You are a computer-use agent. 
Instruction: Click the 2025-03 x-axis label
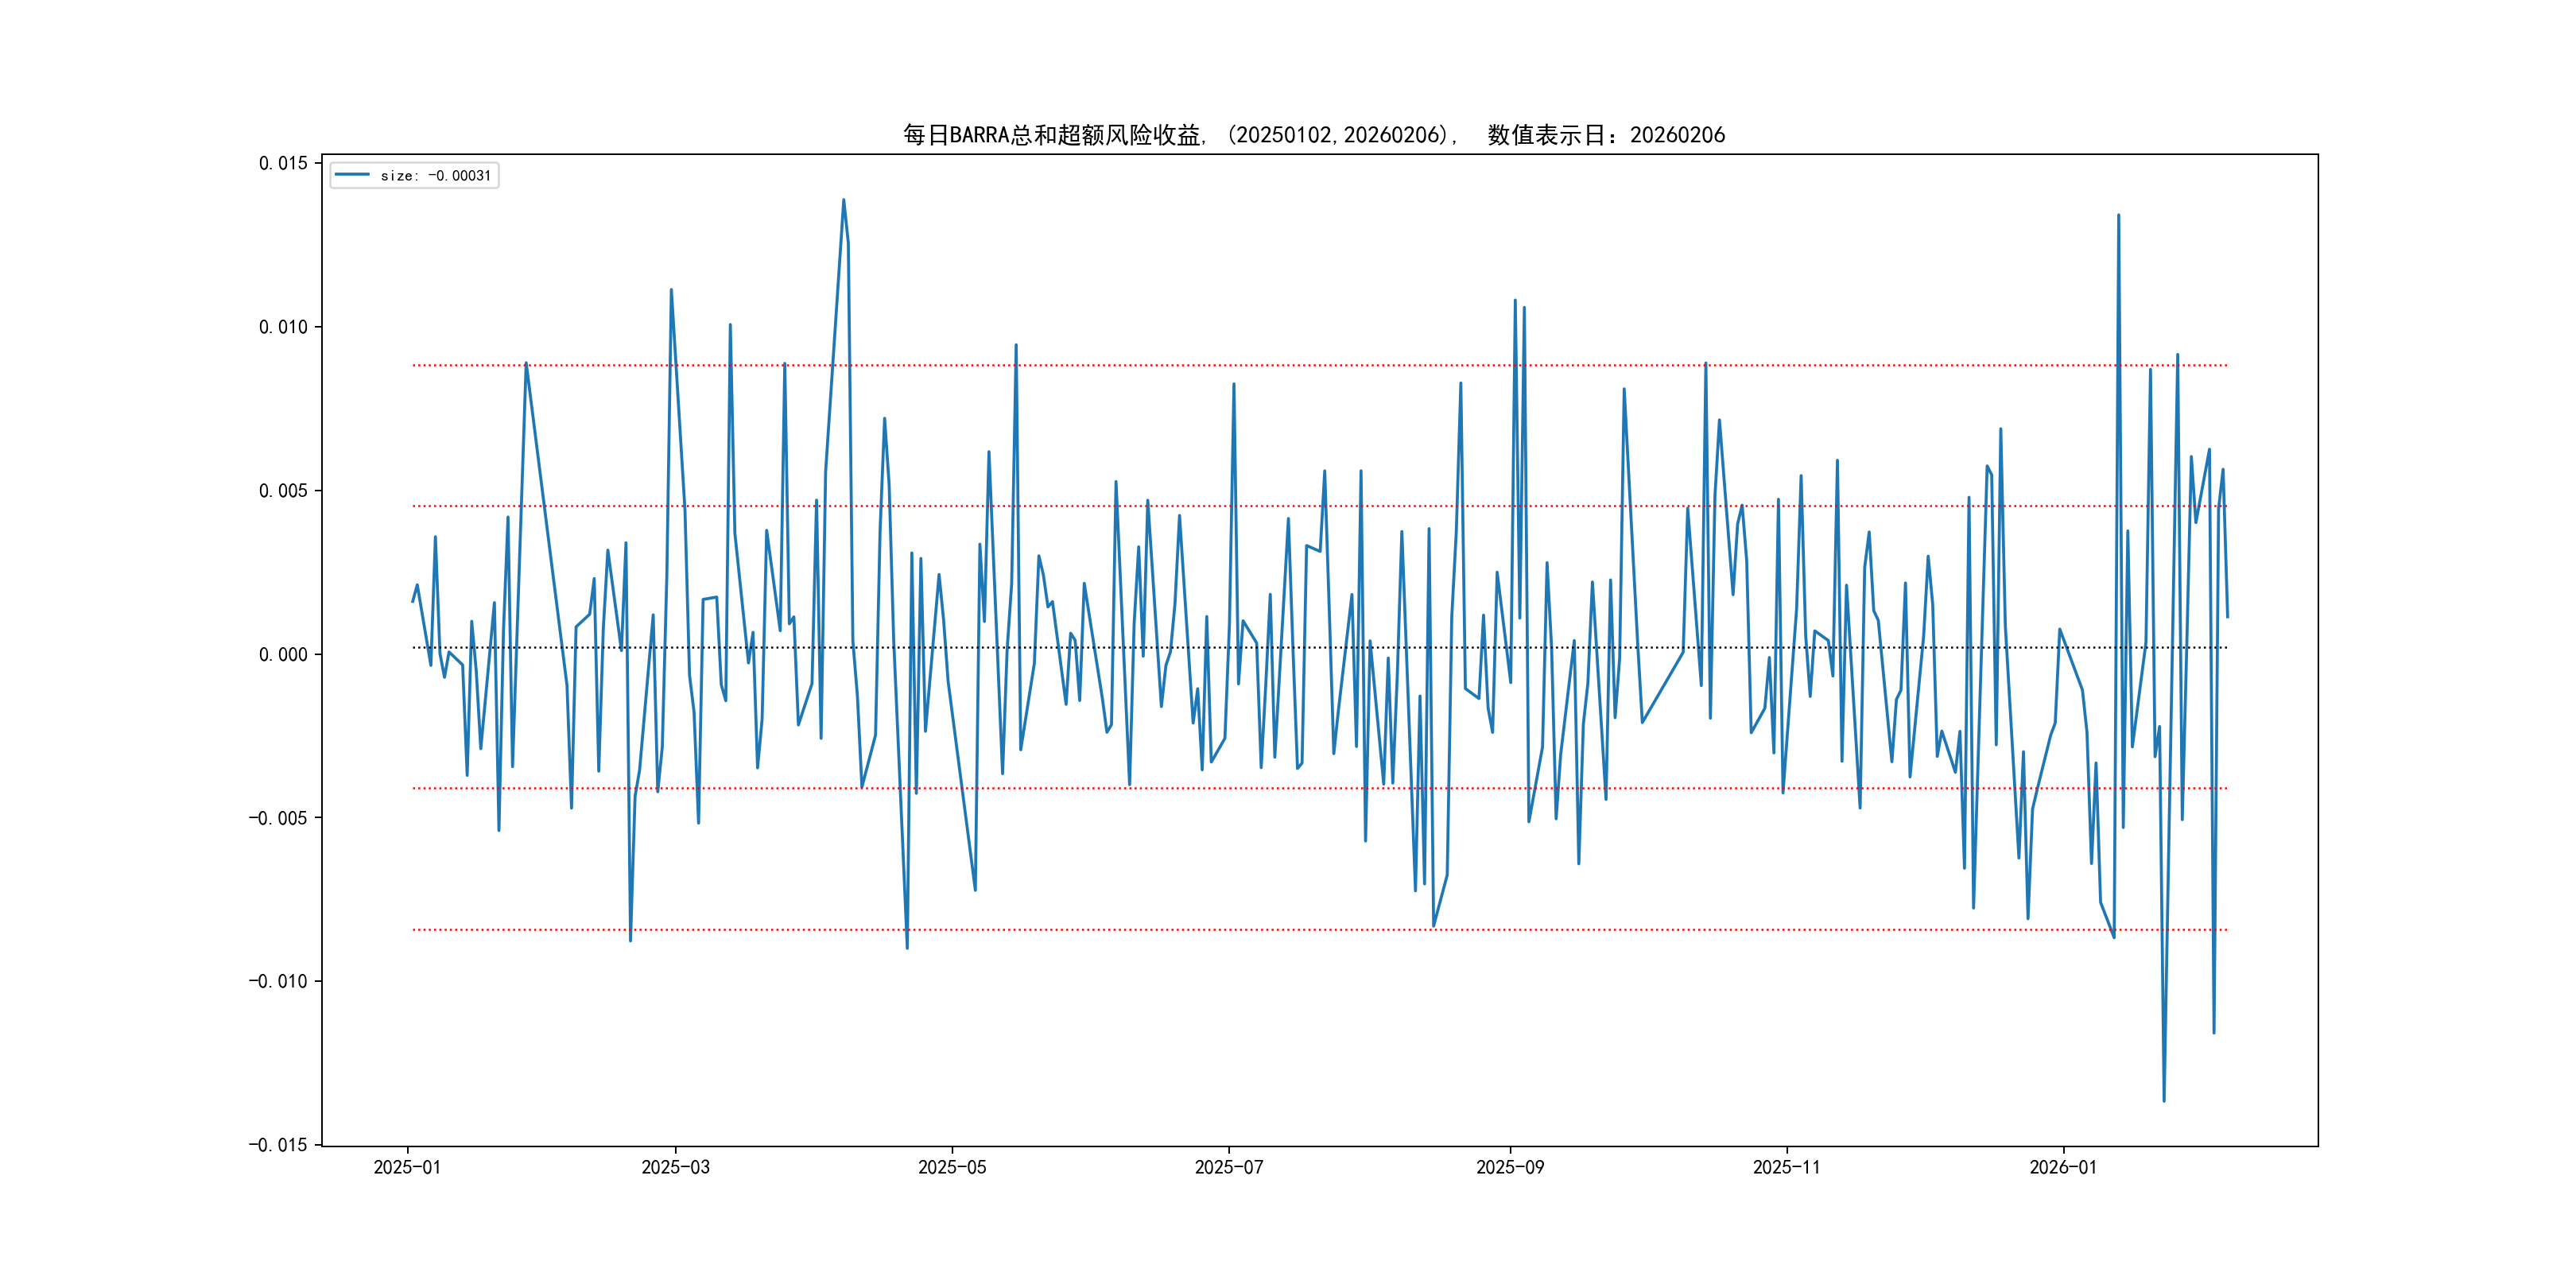pyautogui.click(x=675, y=1167)
